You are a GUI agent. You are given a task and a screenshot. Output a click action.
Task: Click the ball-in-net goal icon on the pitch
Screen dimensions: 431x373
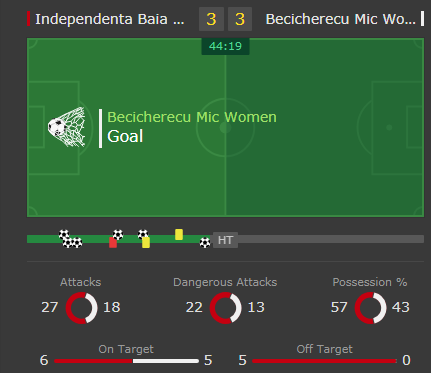tap(66, 127)
